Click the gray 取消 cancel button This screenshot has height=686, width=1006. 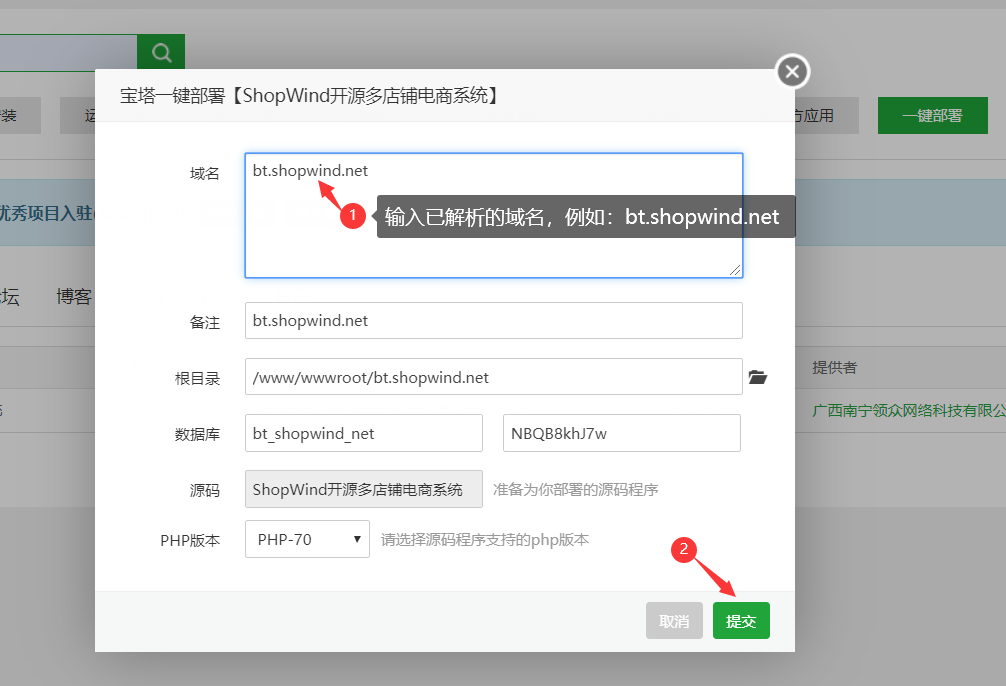tap(674, 621)
